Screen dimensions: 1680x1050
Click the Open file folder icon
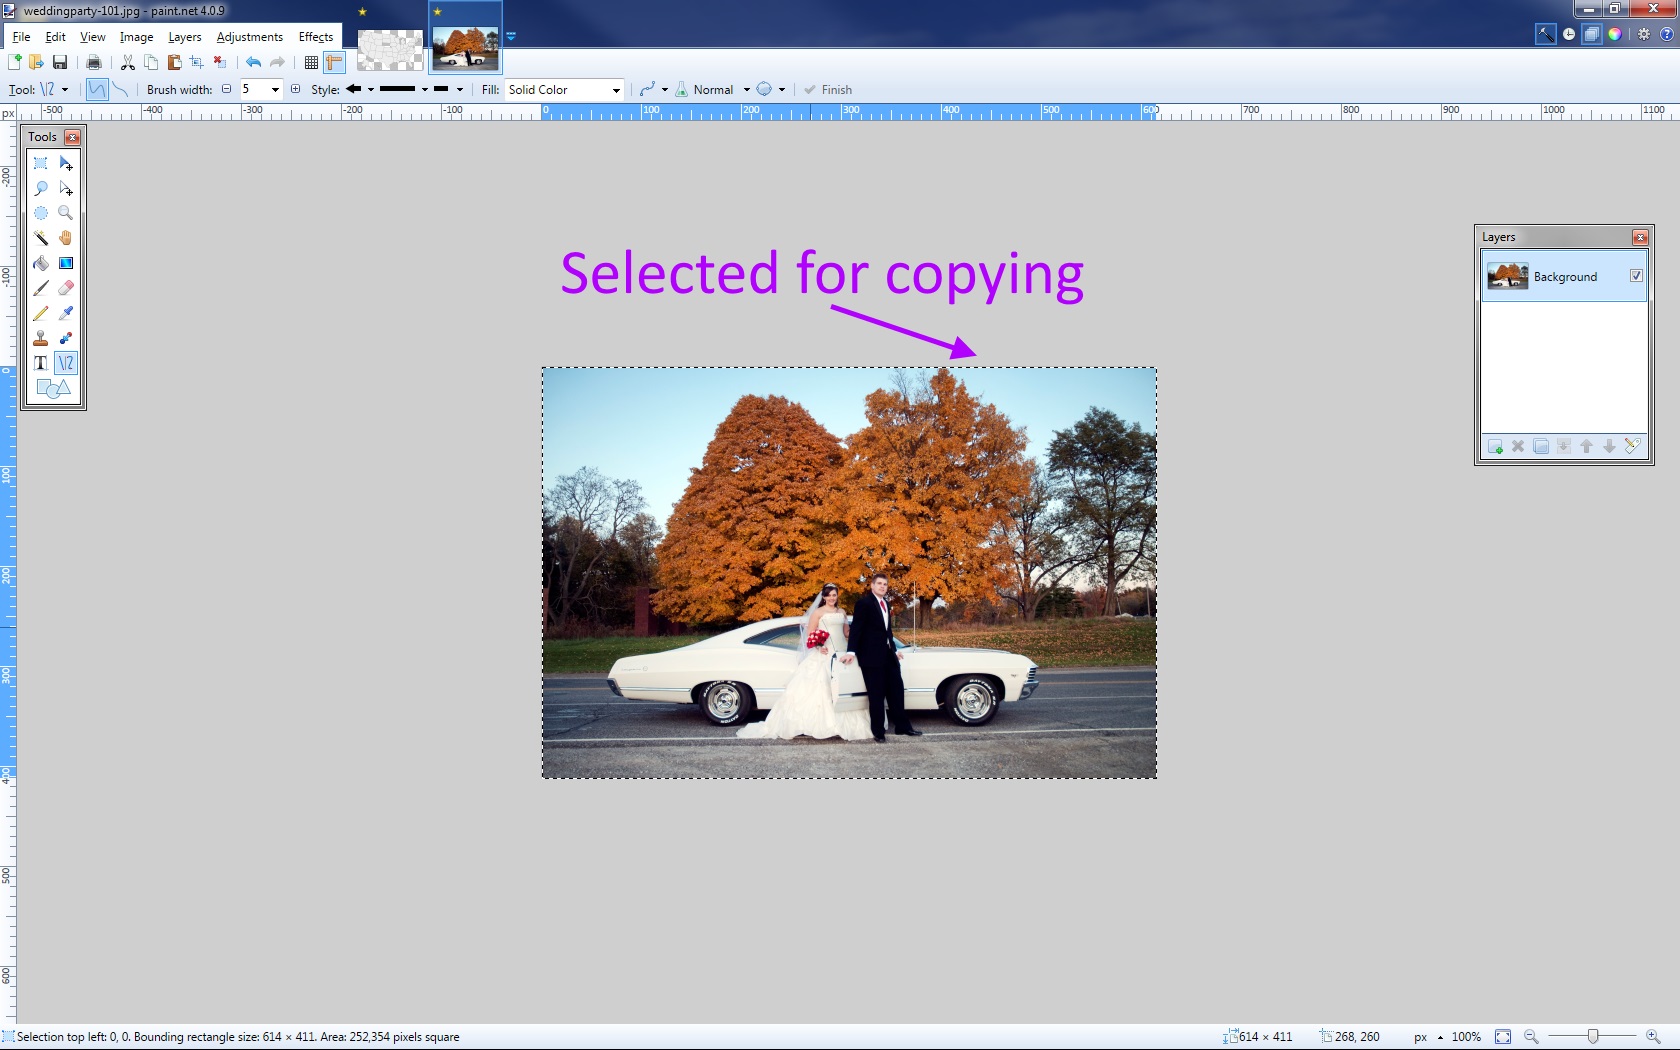(37, 62)
